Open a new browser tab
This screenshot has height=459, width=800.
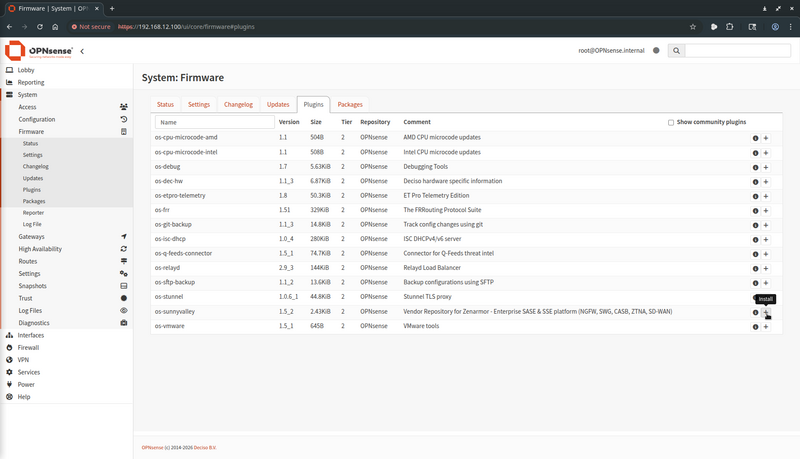pos(112,8)
